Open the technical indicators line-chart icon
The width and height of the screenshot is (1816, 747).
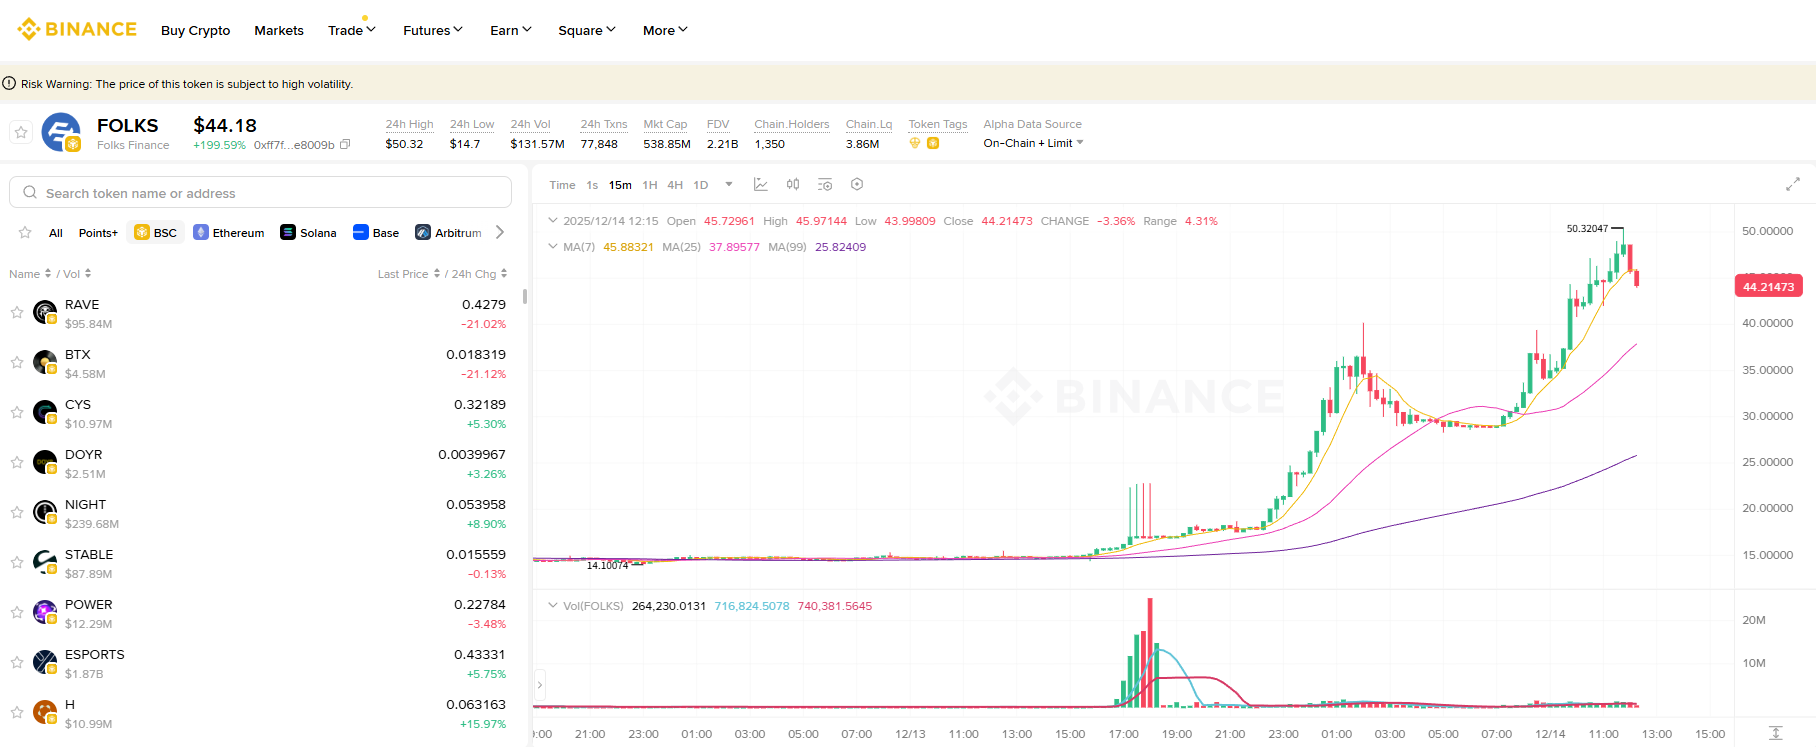pos(760,185)
